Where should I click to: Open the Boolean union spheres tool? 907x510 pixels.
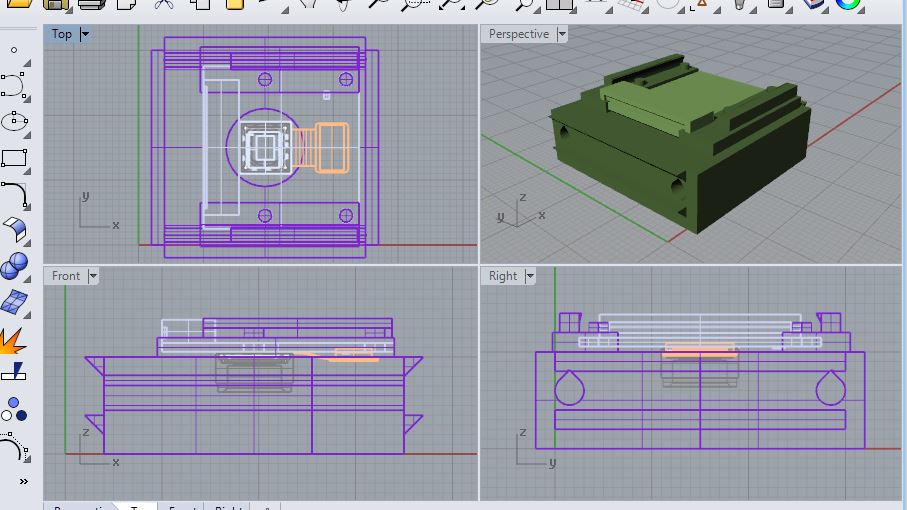coord(14,266)
